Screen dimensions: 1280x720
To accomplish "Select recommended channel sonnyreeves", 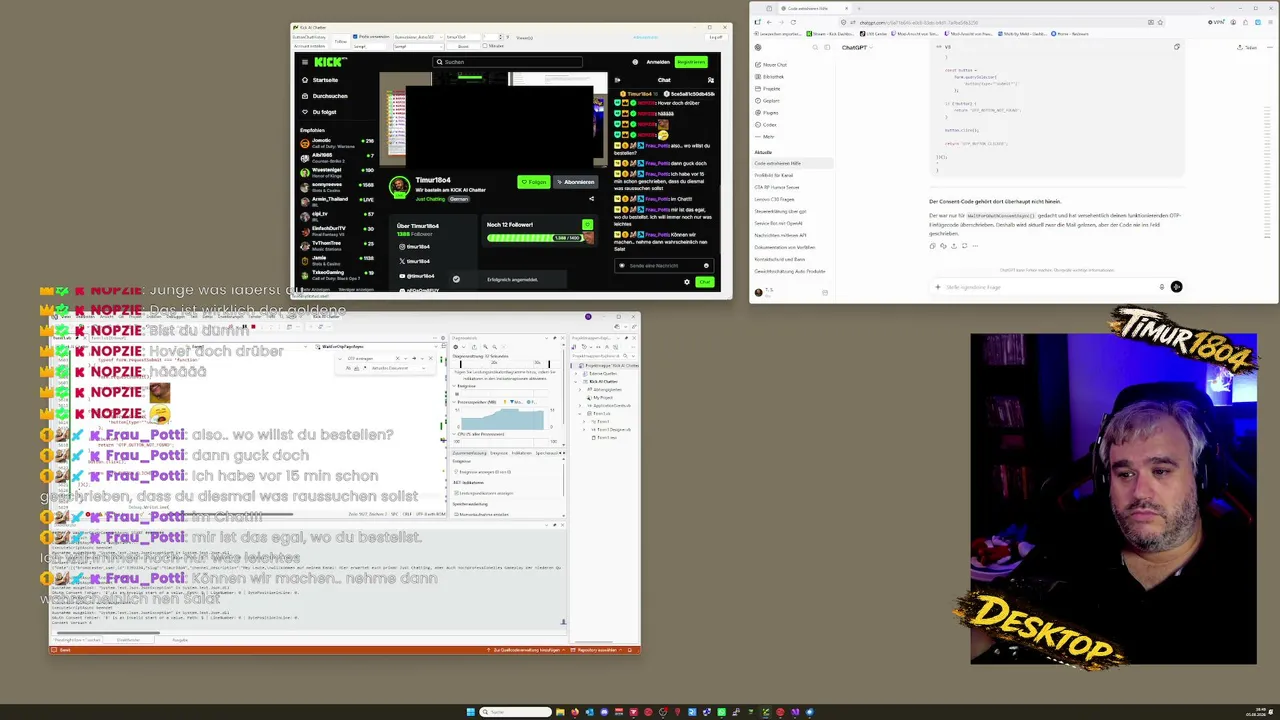I will click(338, 186).
